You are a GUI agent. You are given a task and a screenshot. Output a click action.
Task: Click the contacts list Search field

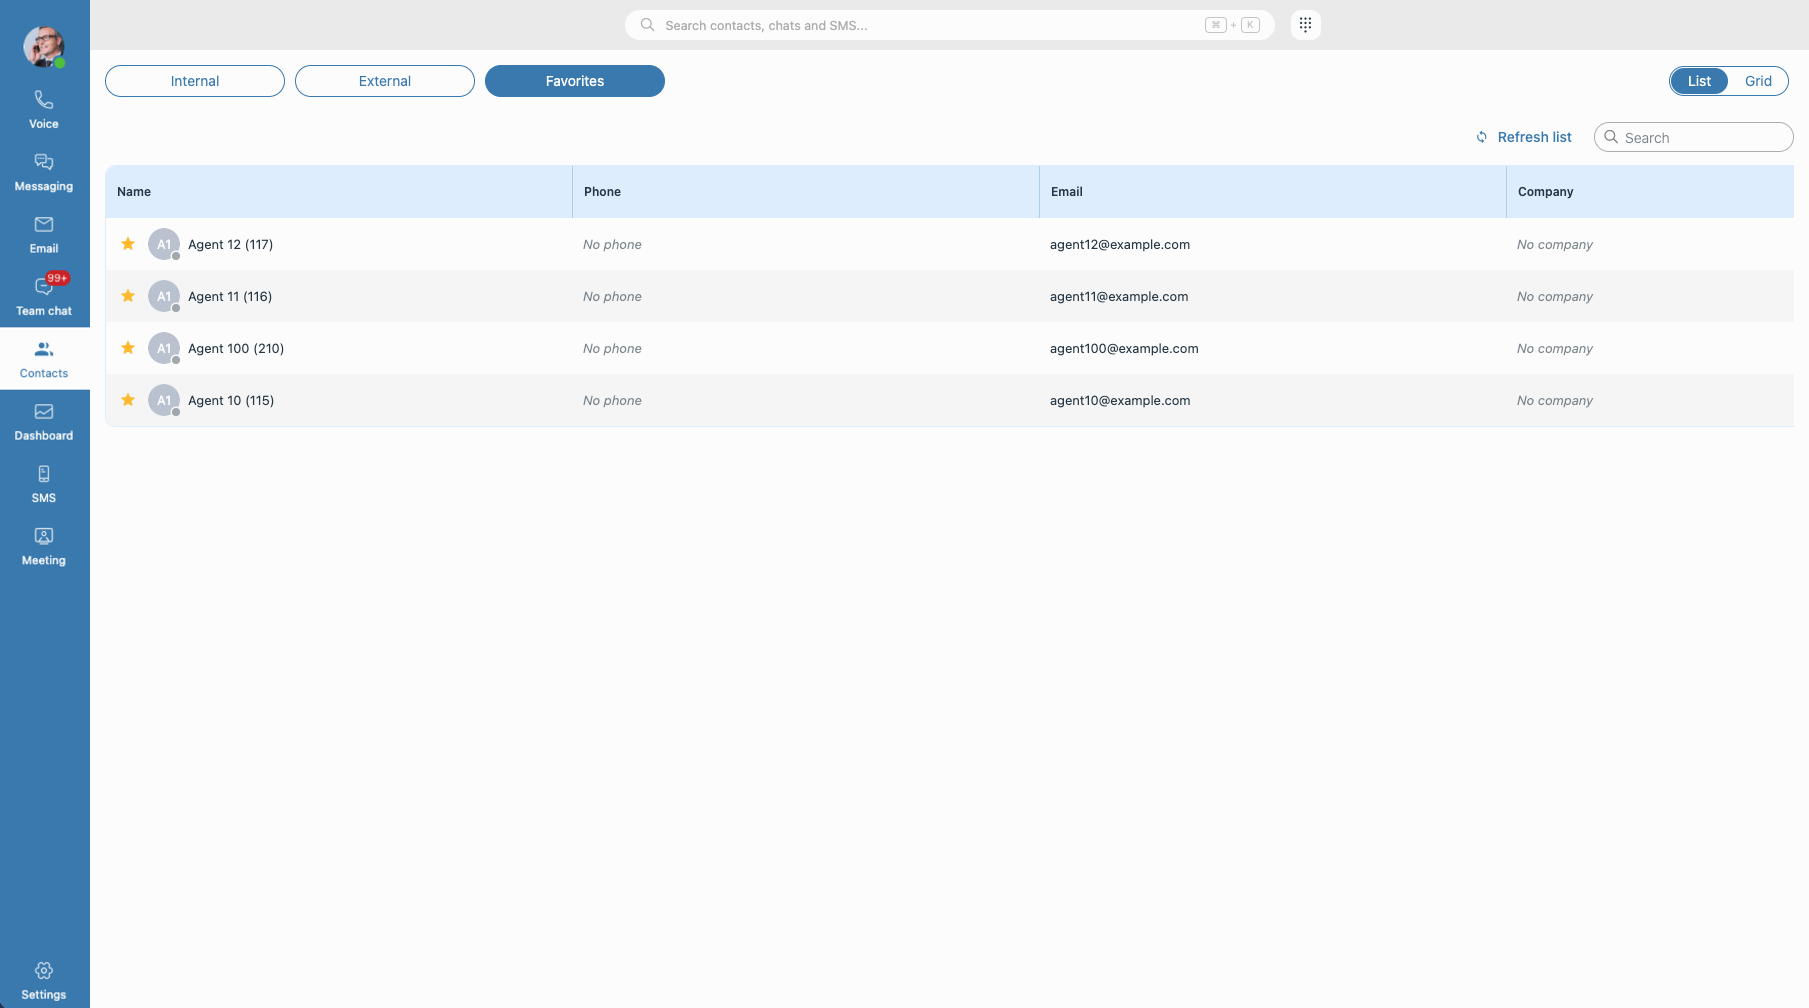pos(1693,137)
